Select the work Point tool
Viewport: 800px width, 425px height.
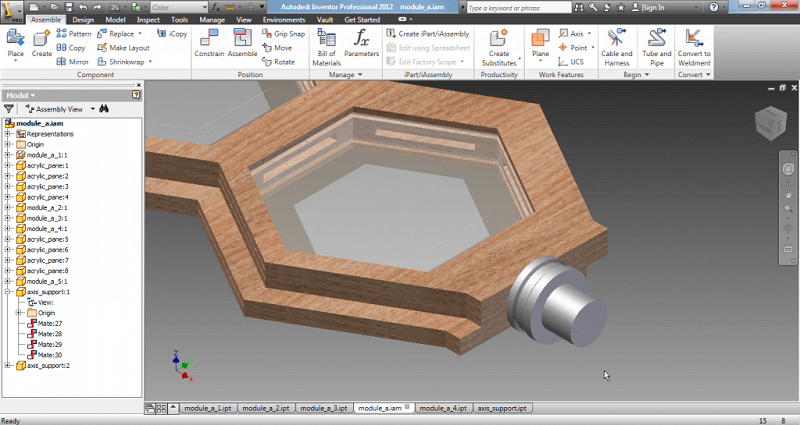coord(576,47)
